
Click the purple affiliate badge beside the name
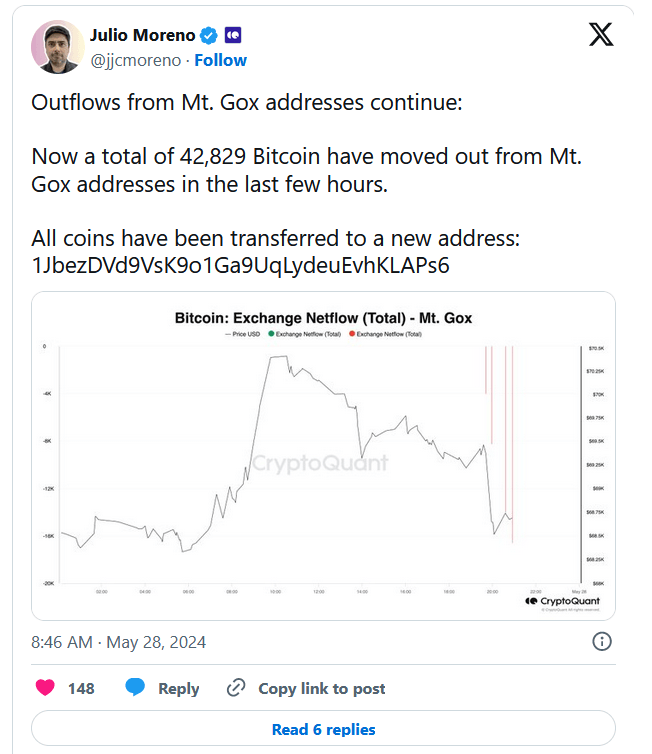[x=233, y=36]
